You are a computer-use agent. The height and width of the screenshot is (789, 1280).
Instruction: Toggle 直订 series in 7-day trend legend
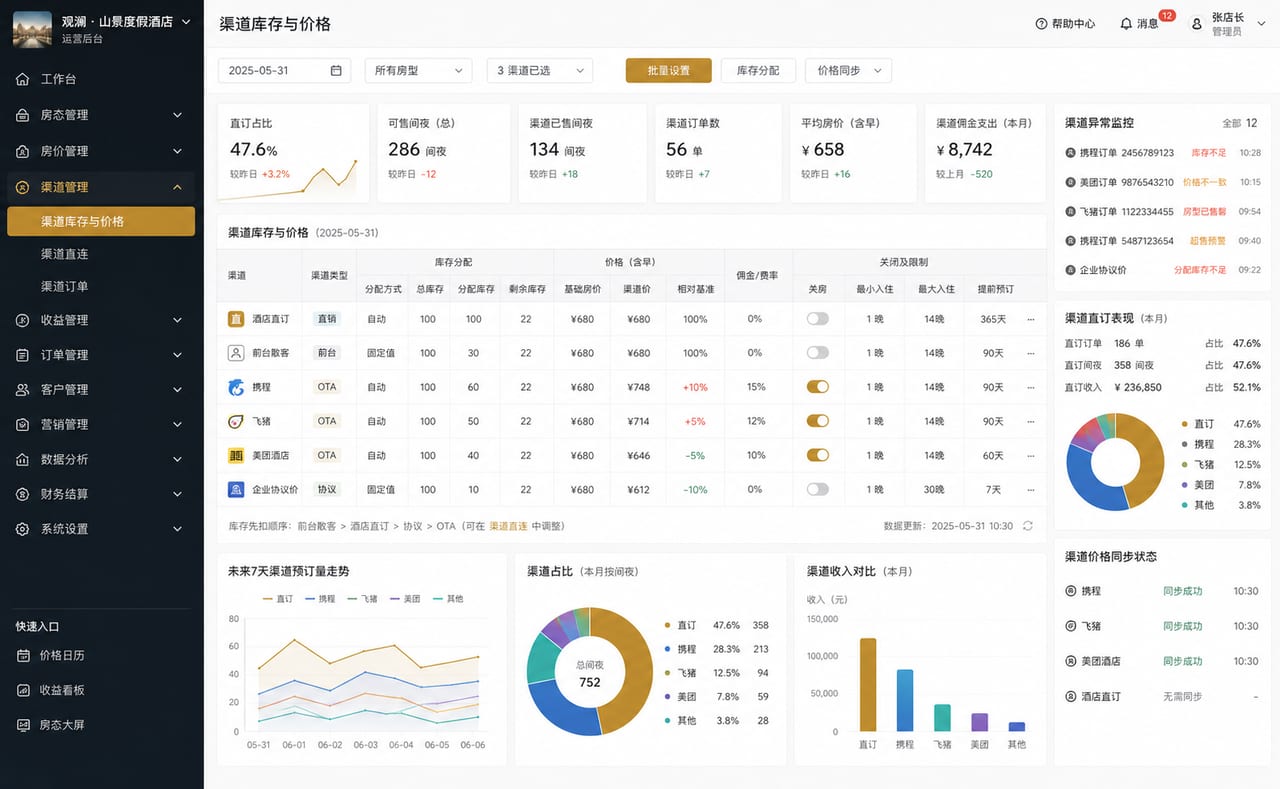[x=278, y=599]
